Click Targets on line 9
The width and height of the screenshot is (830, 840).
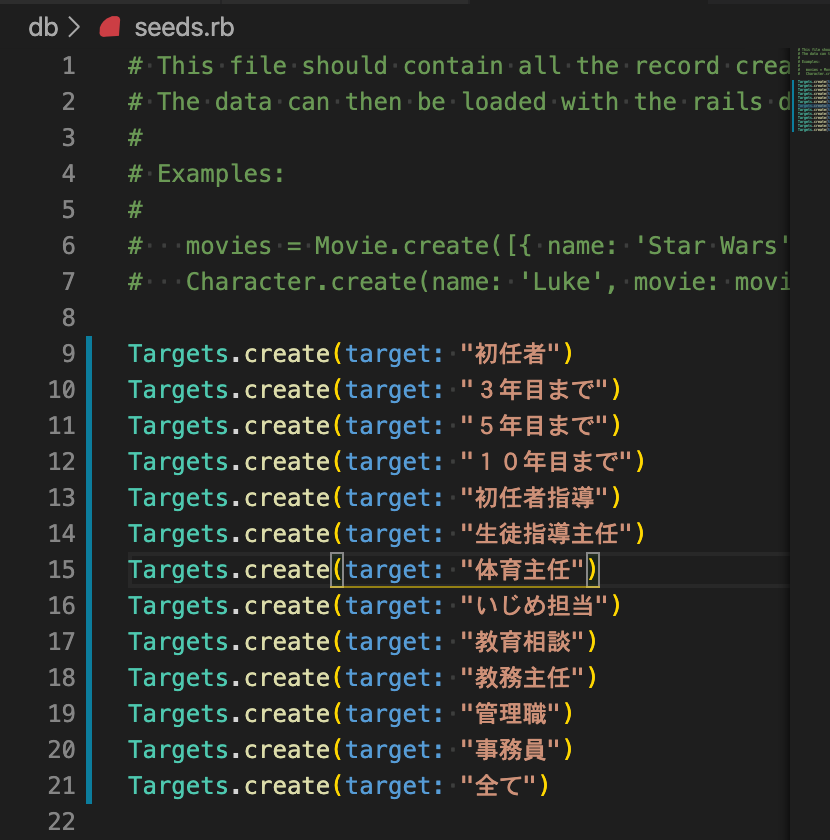tap(178, 354)
